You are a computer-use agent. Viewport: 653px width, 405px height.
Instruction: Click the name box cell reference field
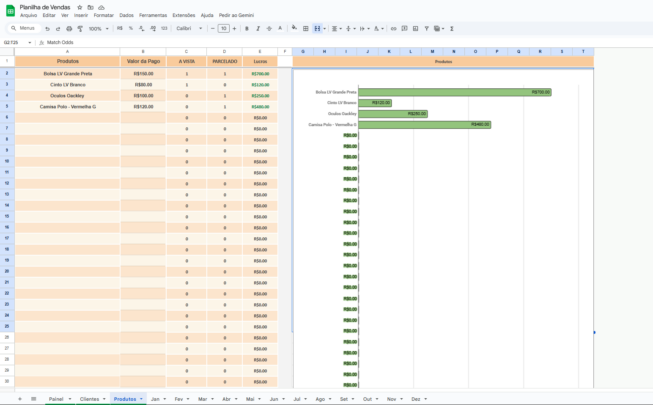(14, 42)
